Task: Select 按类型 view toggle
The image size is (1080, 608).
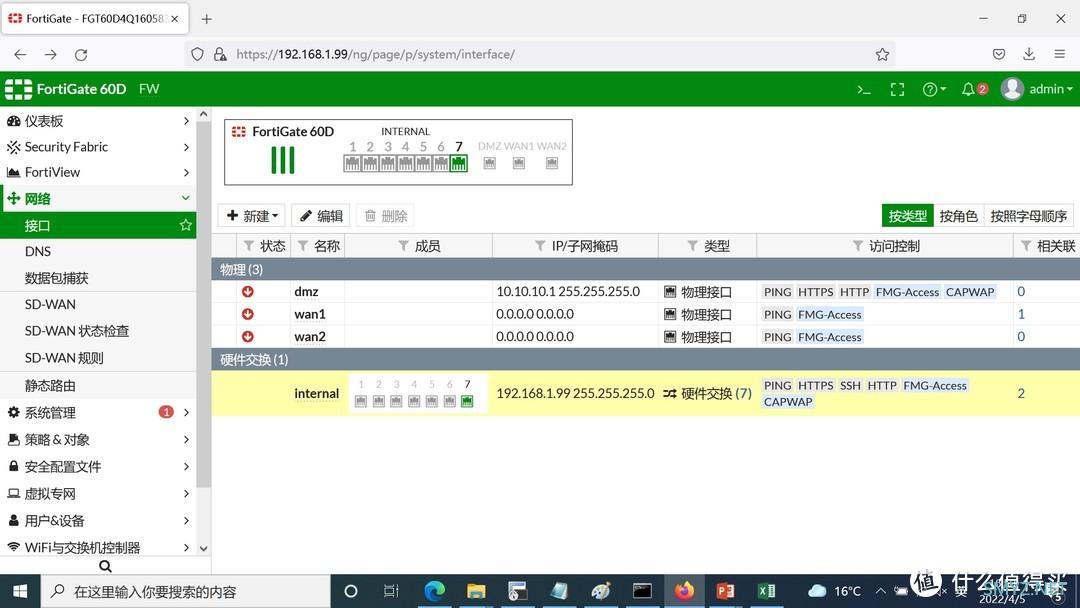Action: 907,216
